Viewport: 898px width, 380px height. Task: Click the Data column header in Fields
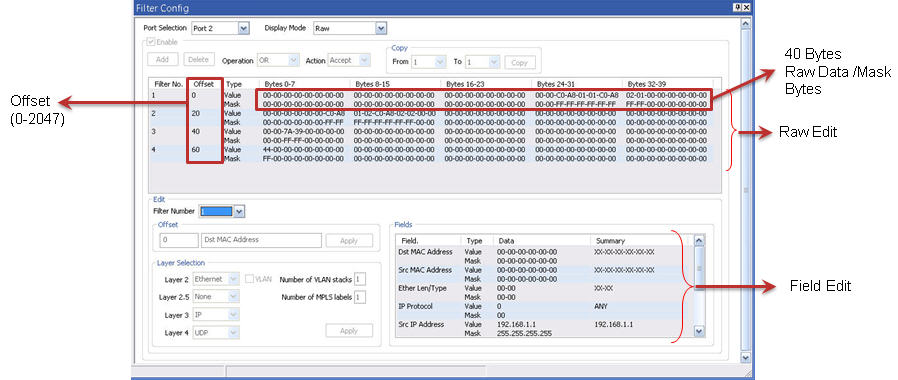pyautogui.click(x=542, y=241)
